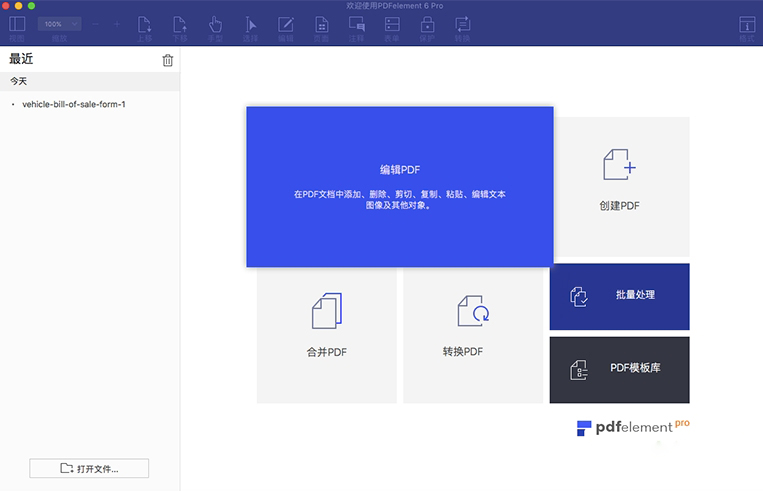
Task: Open the Page (页面) toolbar icon
Action: pyautogui.click(x=321, y=24)
